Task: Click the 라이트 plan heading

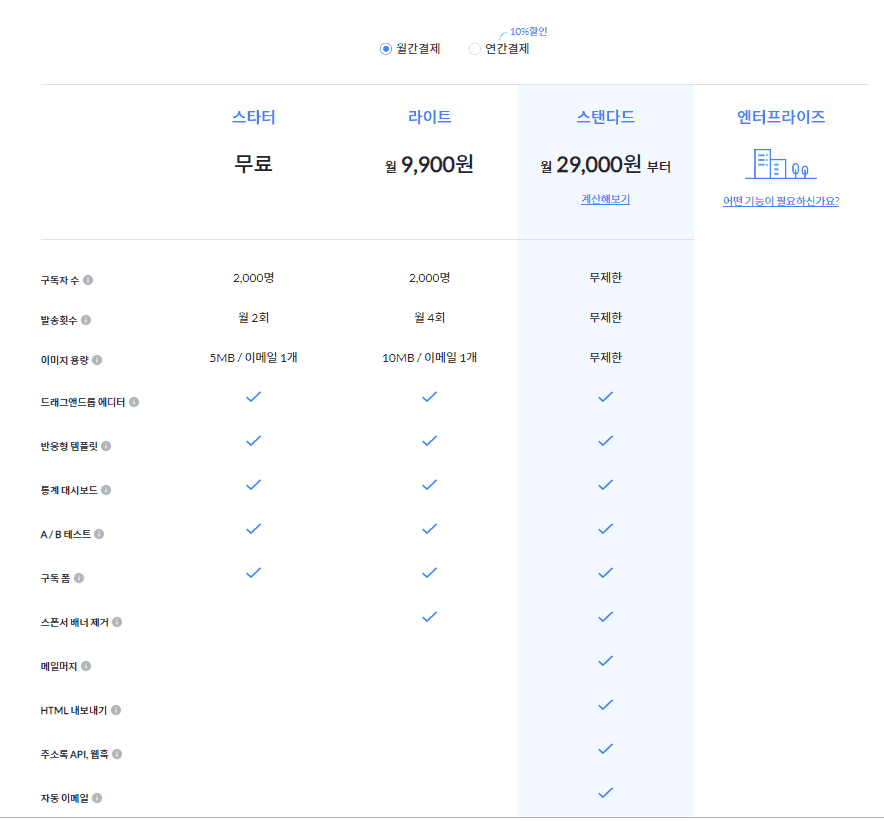Action: click(x=429, y=117)
